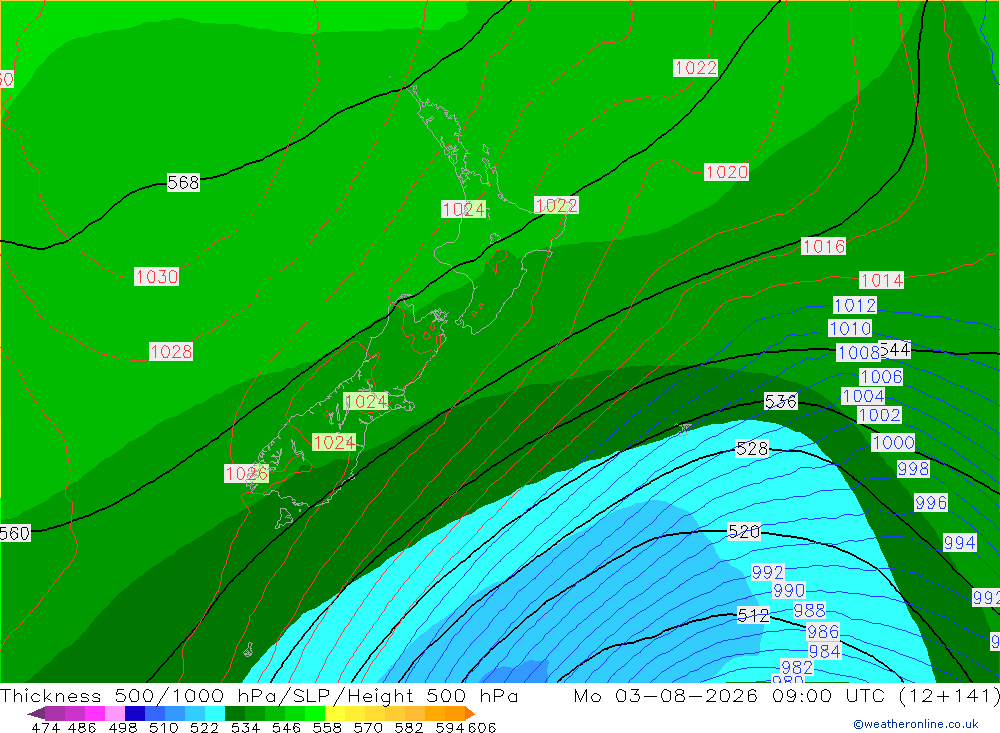The image size is (1000, 733).
Task: Pick the bright lime green legend swatch
Action: tap(315, 713)
